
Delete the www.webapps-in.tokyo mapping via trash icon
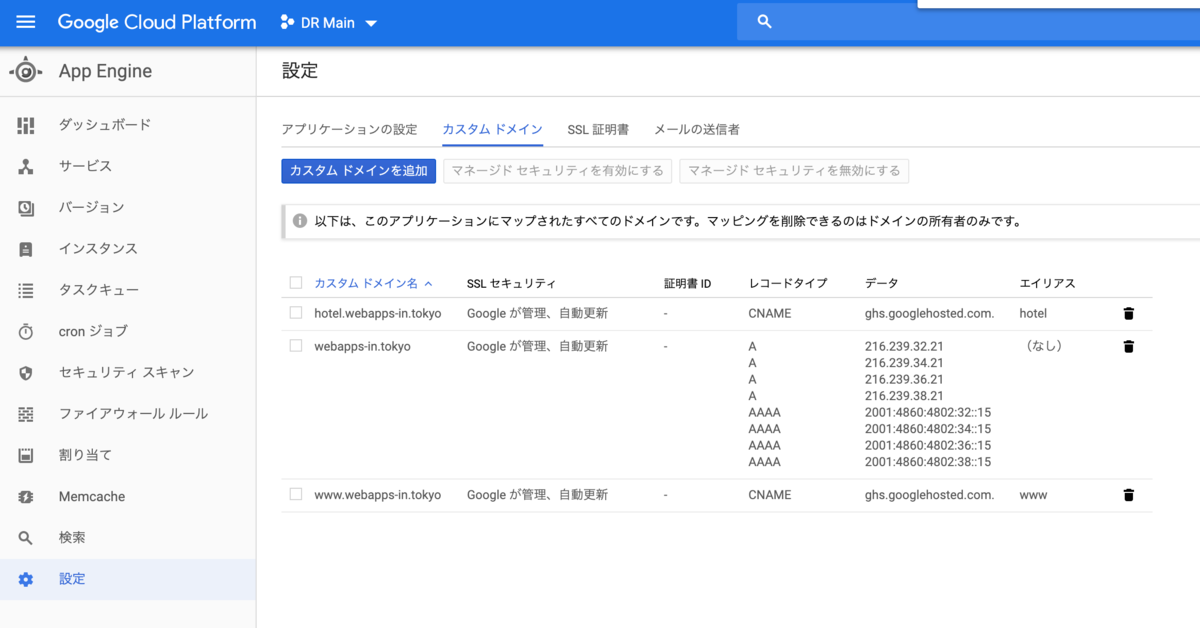tap(1129, 495)
